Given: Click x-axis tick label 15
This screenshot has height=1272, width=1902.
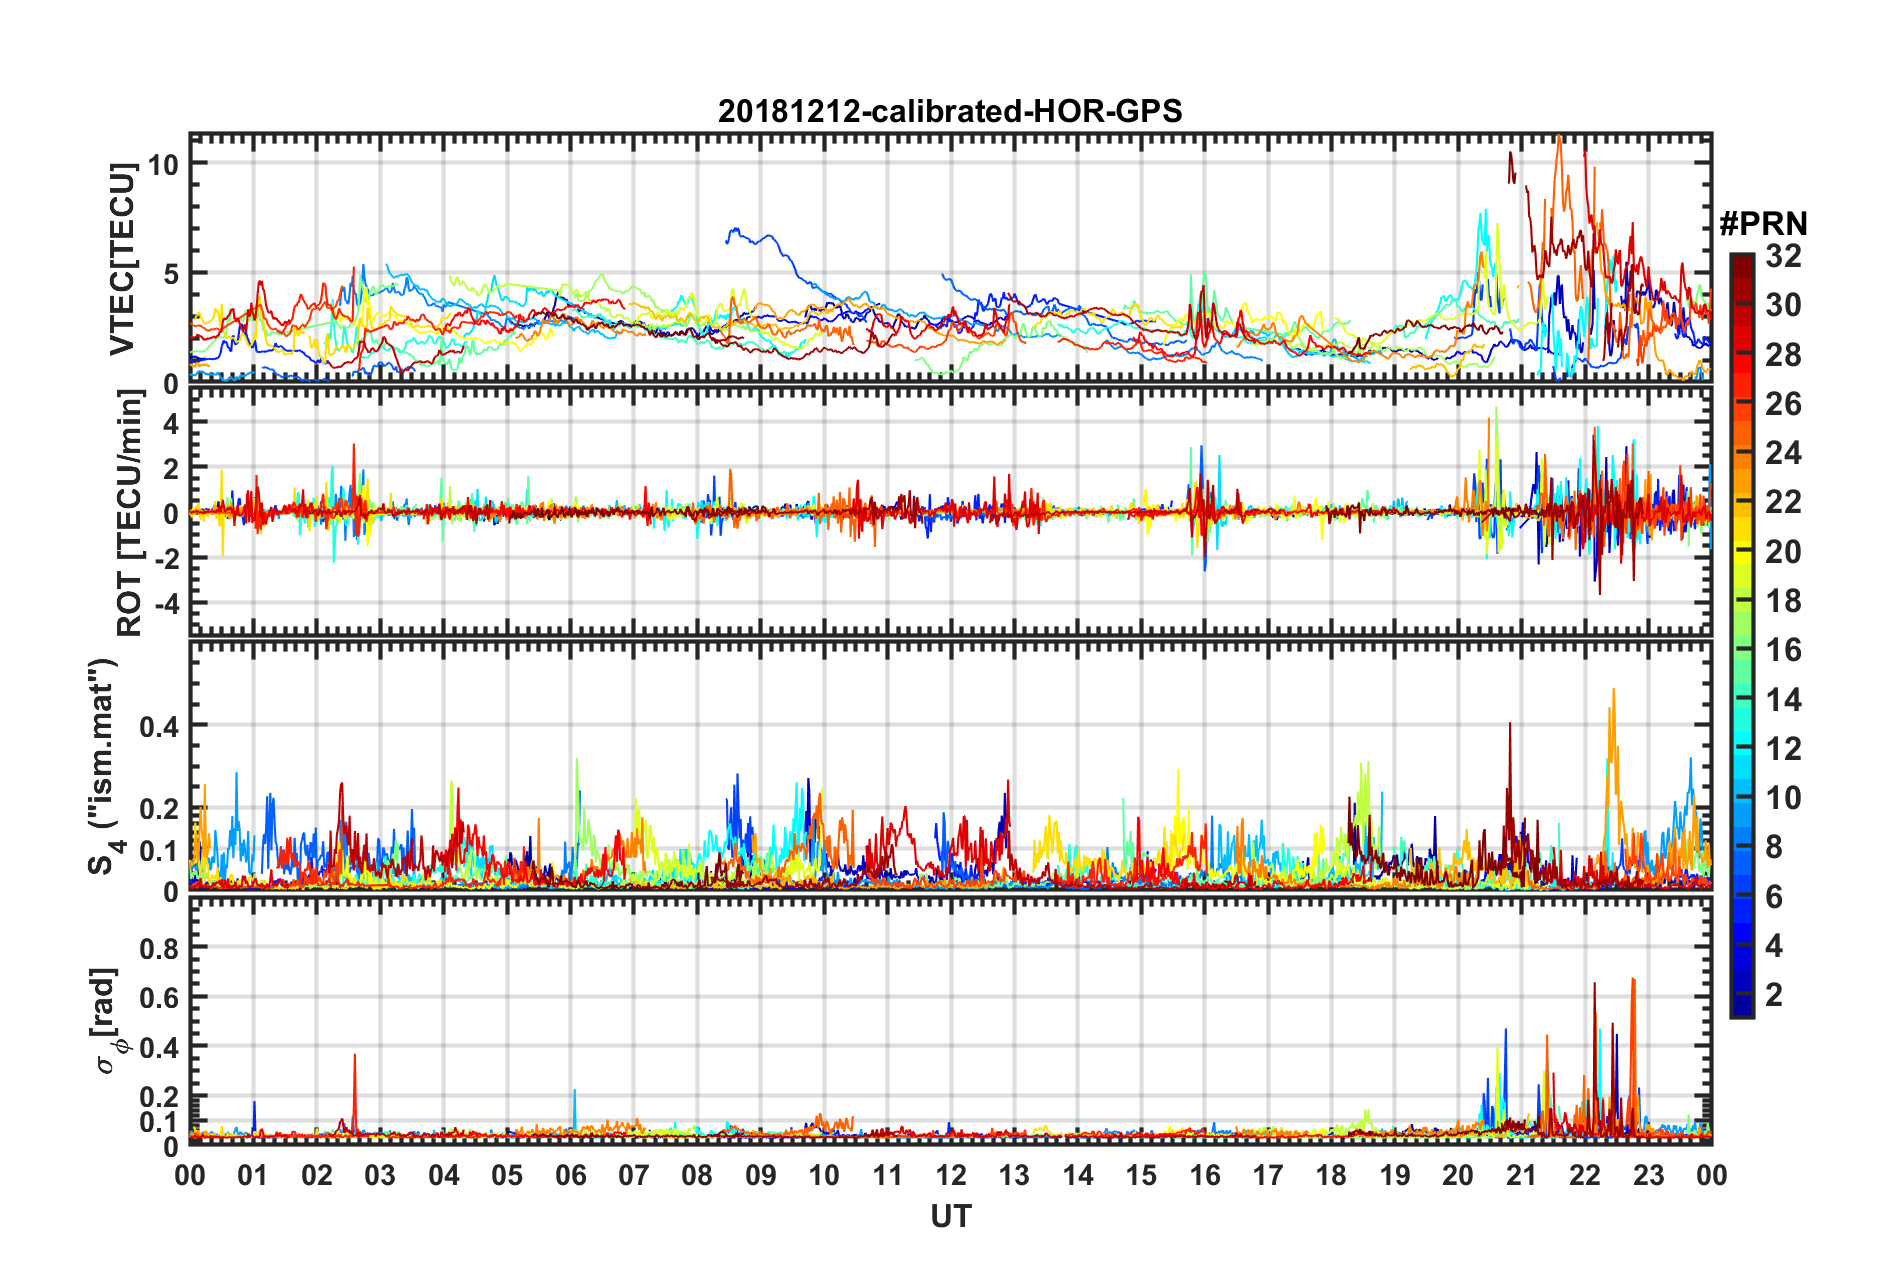Looking at the screenshot, I should (x=1141, y=1175).
